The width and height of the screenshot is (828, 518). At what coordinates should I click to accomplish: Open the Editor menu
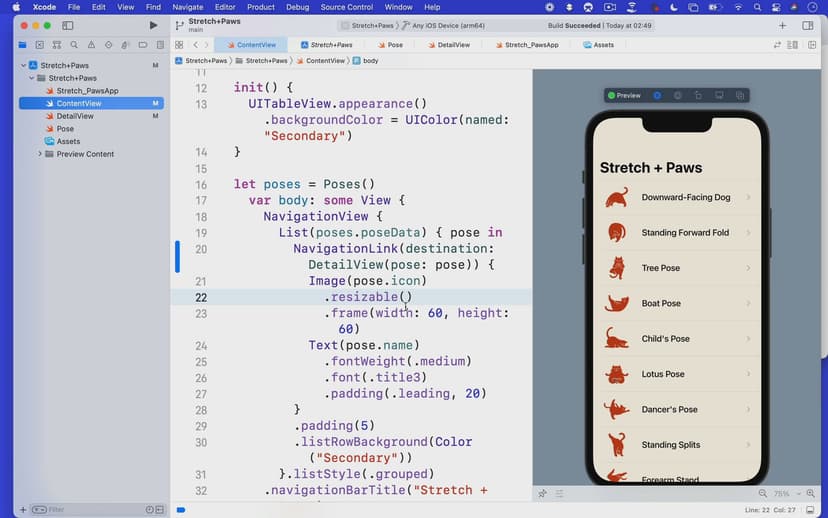click(225, 7)
